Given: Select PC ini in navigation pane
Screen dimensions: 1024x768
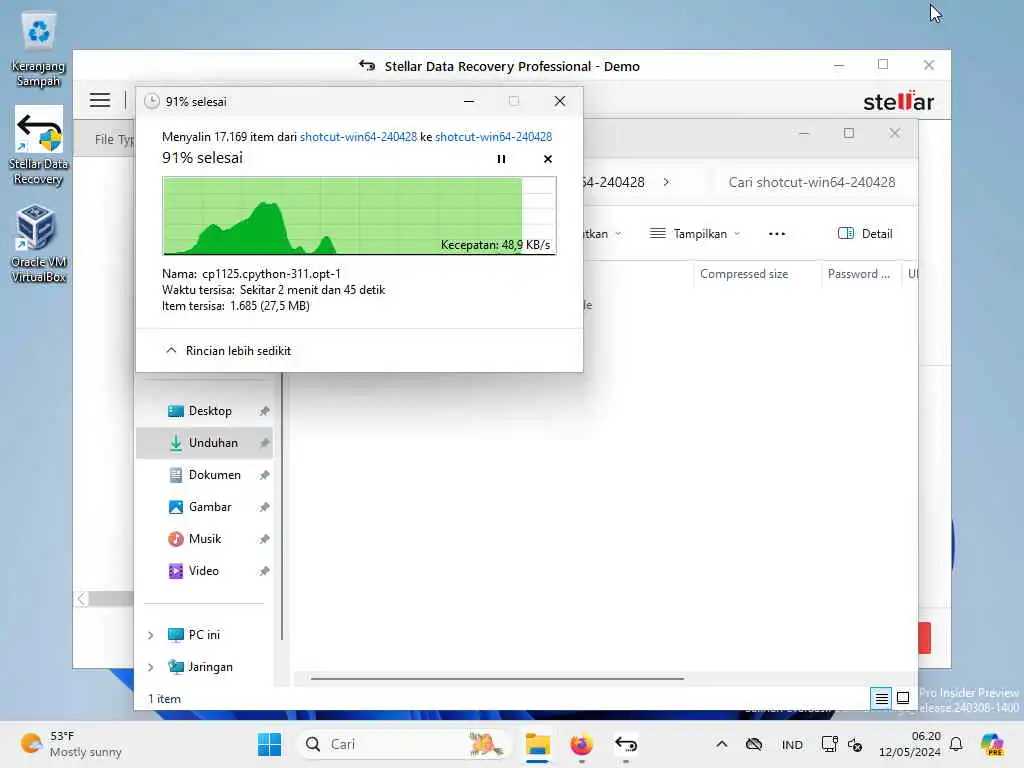Looking at the screenshot, I should point(204,635).
